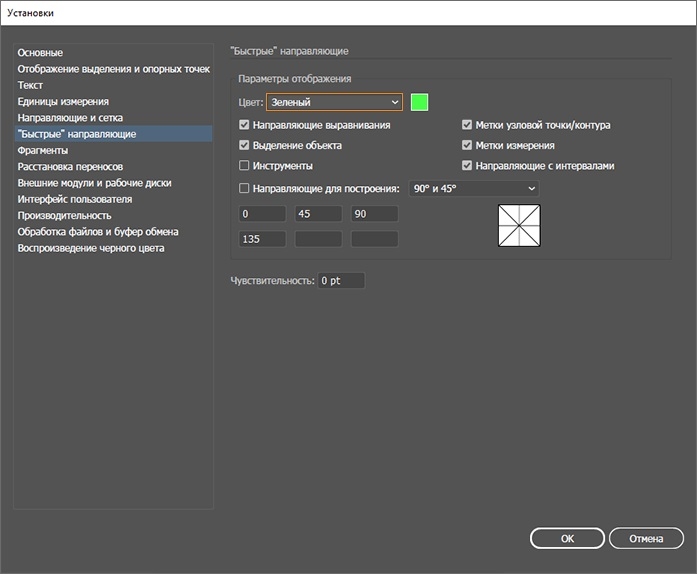Click the green color swatch
The height and width of the screenshot is (574, 697).
[419, 102]
